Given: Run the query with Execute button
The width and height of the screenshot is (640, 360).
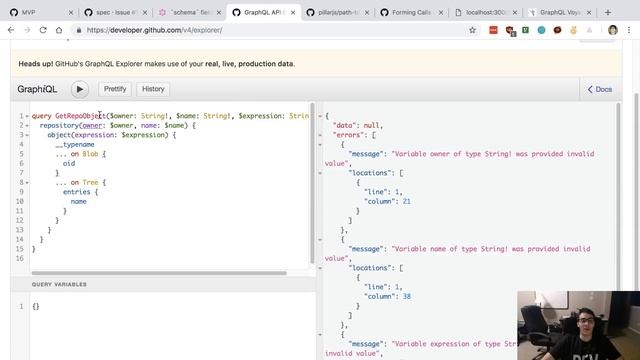Looking at the screenshot, I should point(80,89).
